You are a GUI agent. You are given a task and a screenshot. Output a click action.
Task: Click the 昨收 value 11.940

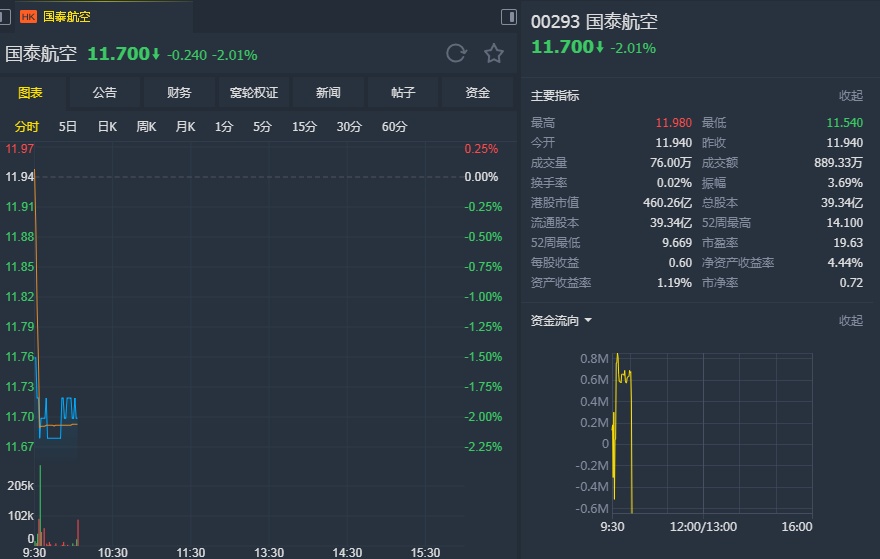point(845,143)
